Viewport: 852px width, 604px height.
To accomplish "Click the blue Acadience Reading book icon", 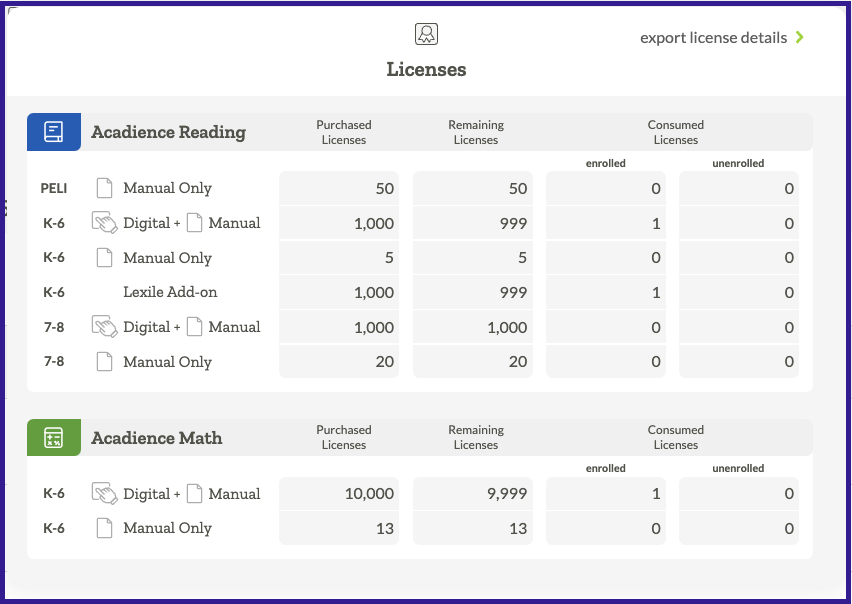I will click(53, 131).
